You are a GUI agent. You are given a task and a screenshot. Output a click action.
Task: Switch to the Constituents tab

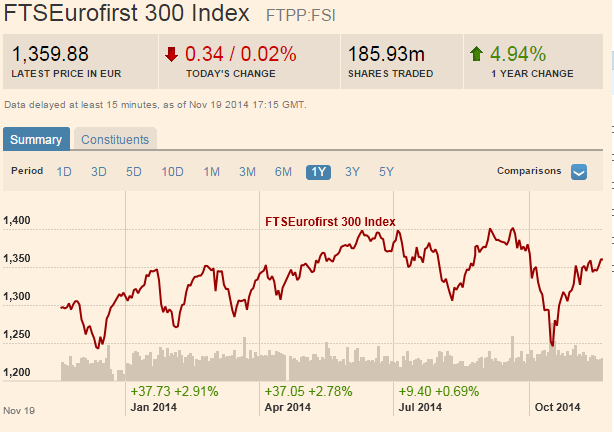(x=115, y=140)
